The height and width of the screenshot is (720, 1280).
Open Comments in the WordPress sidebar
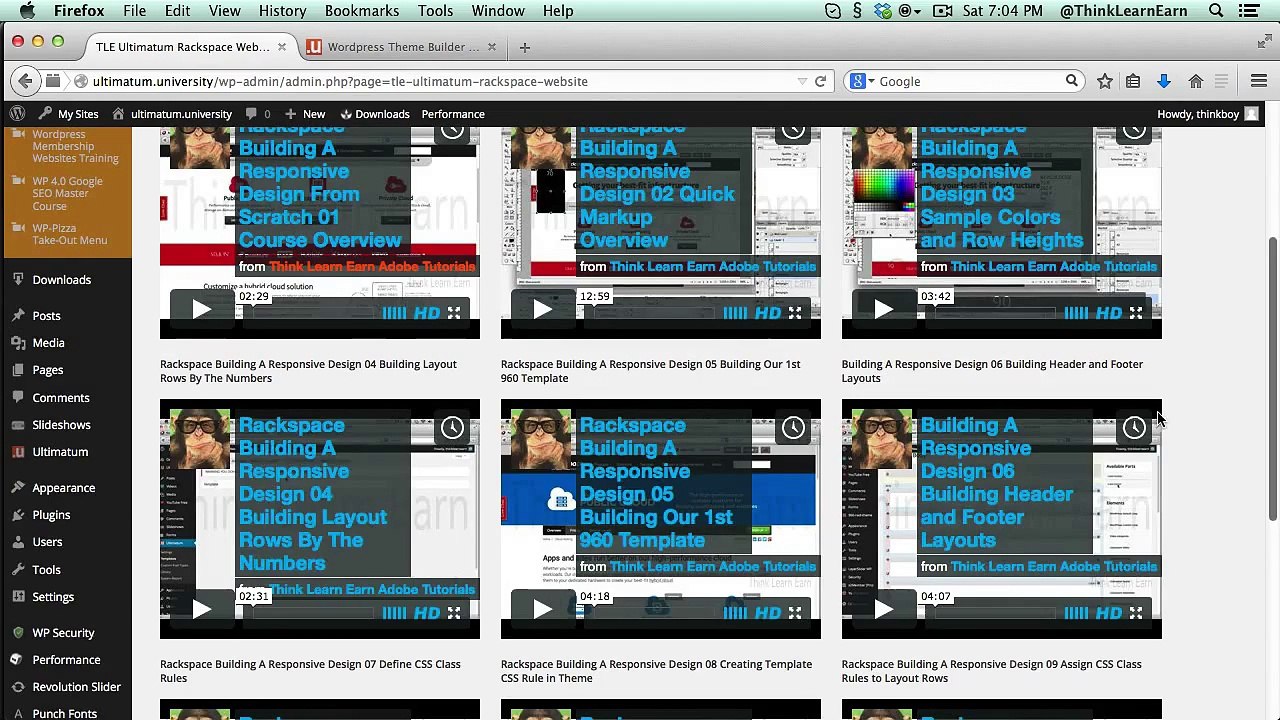(61, 398)
